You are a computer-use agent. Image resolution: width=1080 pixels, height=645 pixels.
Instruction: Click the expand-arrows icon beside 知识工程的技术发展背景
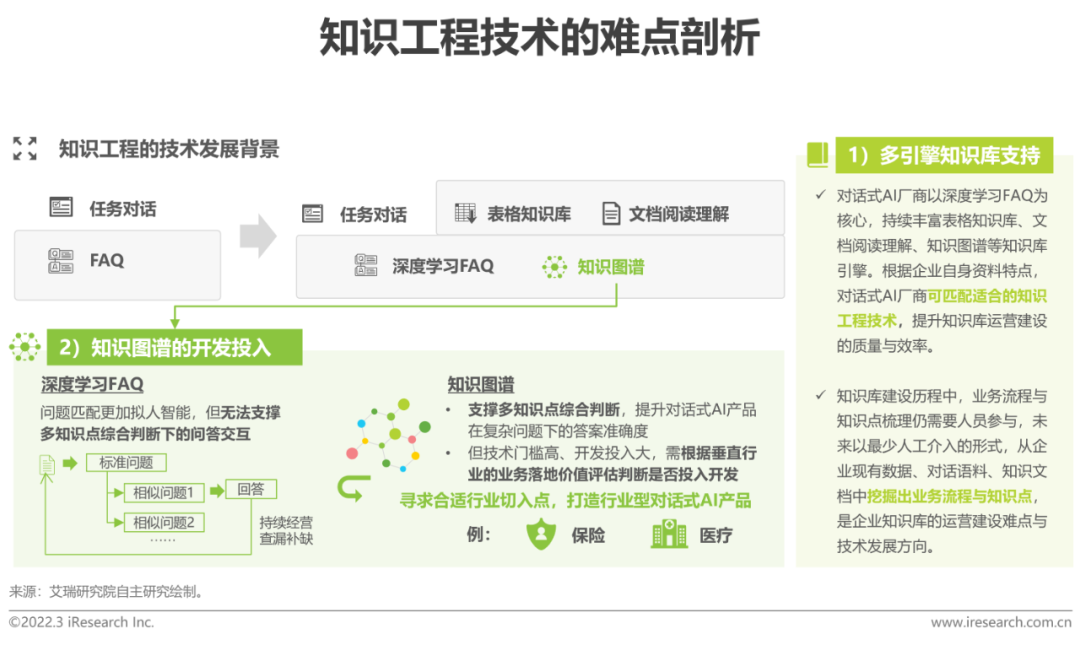[25, 149]
